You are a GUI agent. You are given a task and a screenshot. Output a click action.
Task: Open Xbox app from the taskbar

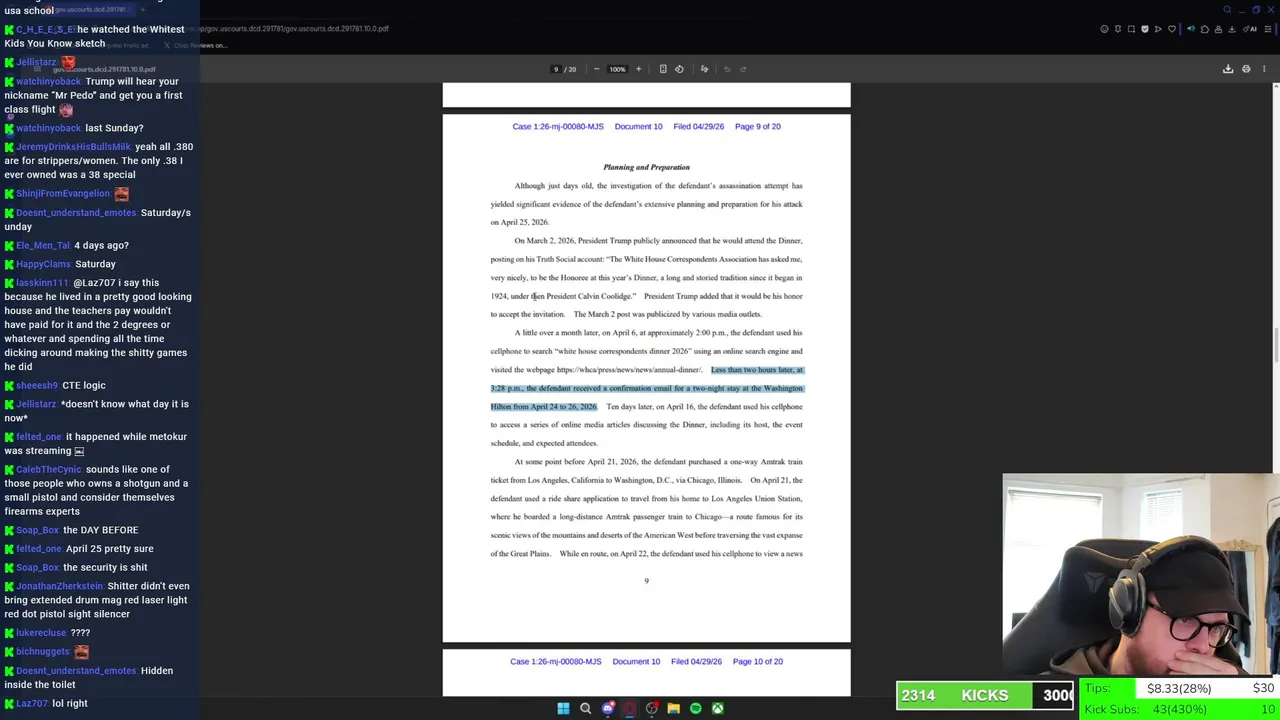717,708
